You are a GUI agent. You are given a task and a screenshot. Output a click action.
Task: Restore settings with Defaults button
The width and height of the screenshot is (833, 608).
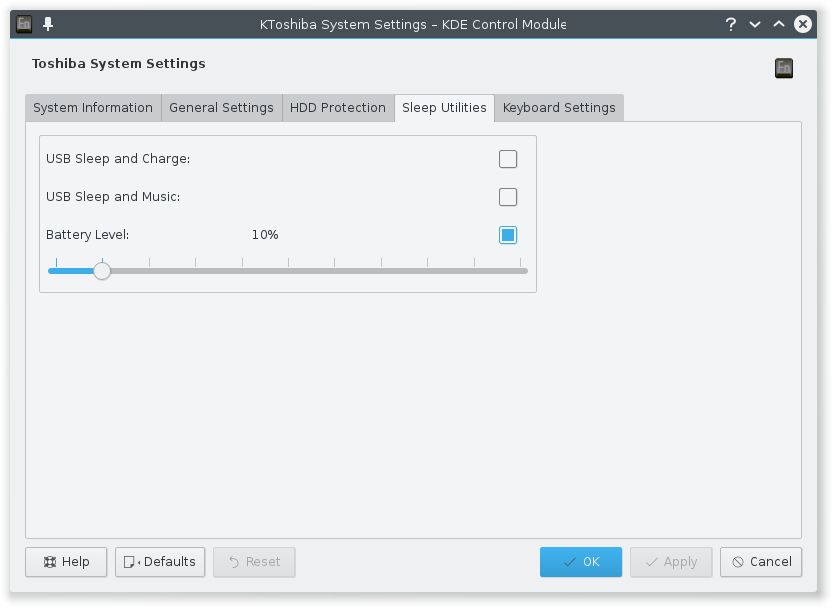pyautogui.click(x=160, y=562)
